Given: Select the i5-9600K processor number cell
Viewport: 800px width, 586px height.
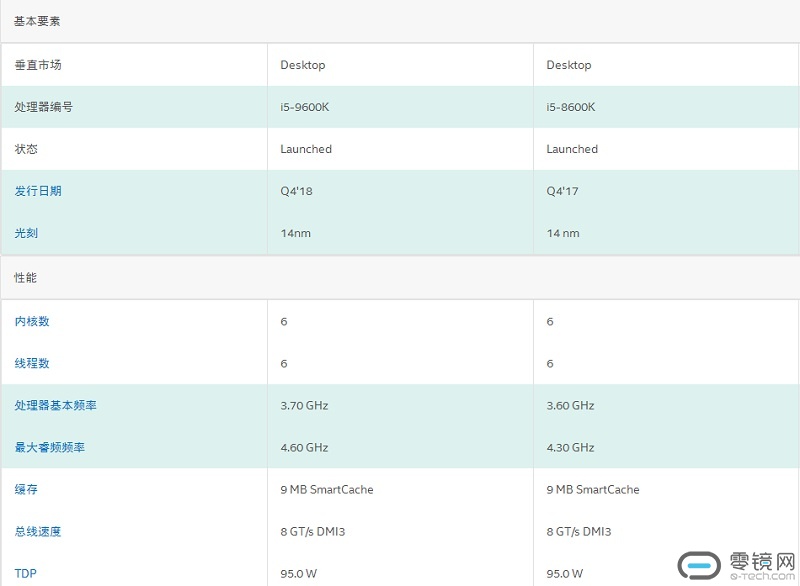Looking at the screenshot, I should point(305,107).
